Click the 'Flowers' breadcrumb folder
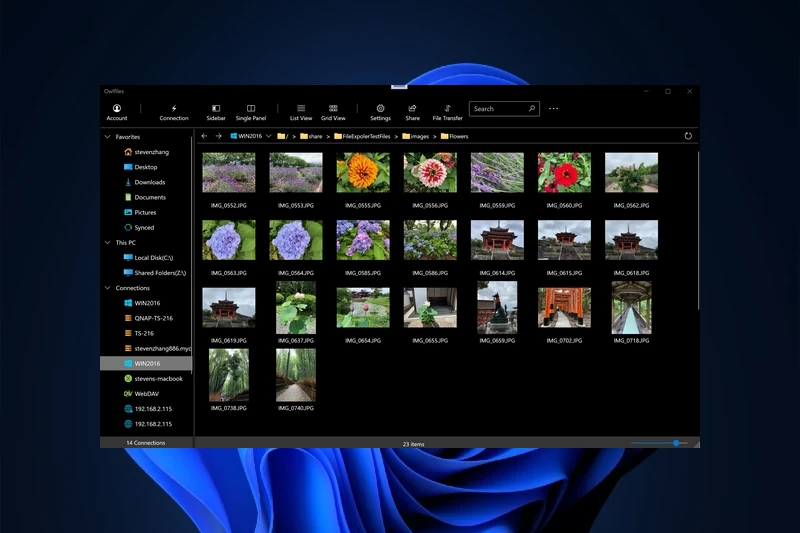The image size is (800, 533). (x=454, y=136)
